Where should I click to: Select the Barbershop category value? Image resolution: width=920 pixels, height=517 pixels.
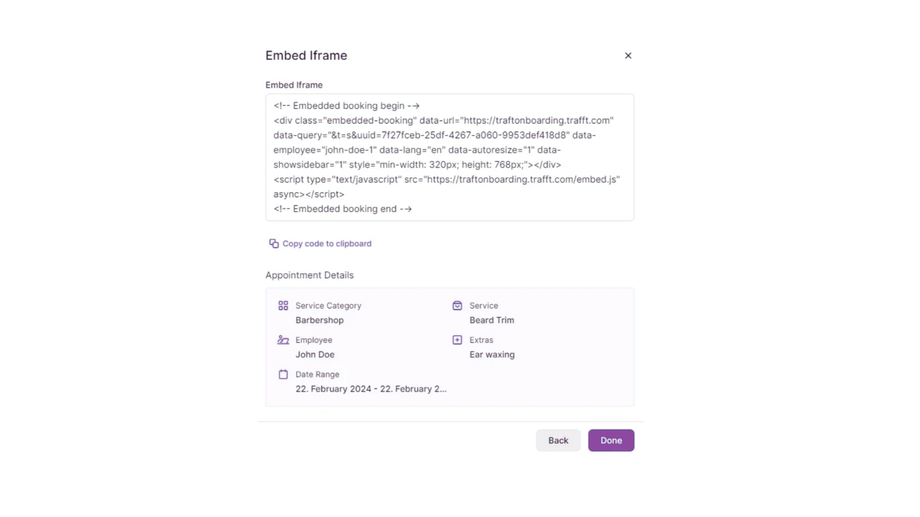pyautogui.click(x=319, y=320)
